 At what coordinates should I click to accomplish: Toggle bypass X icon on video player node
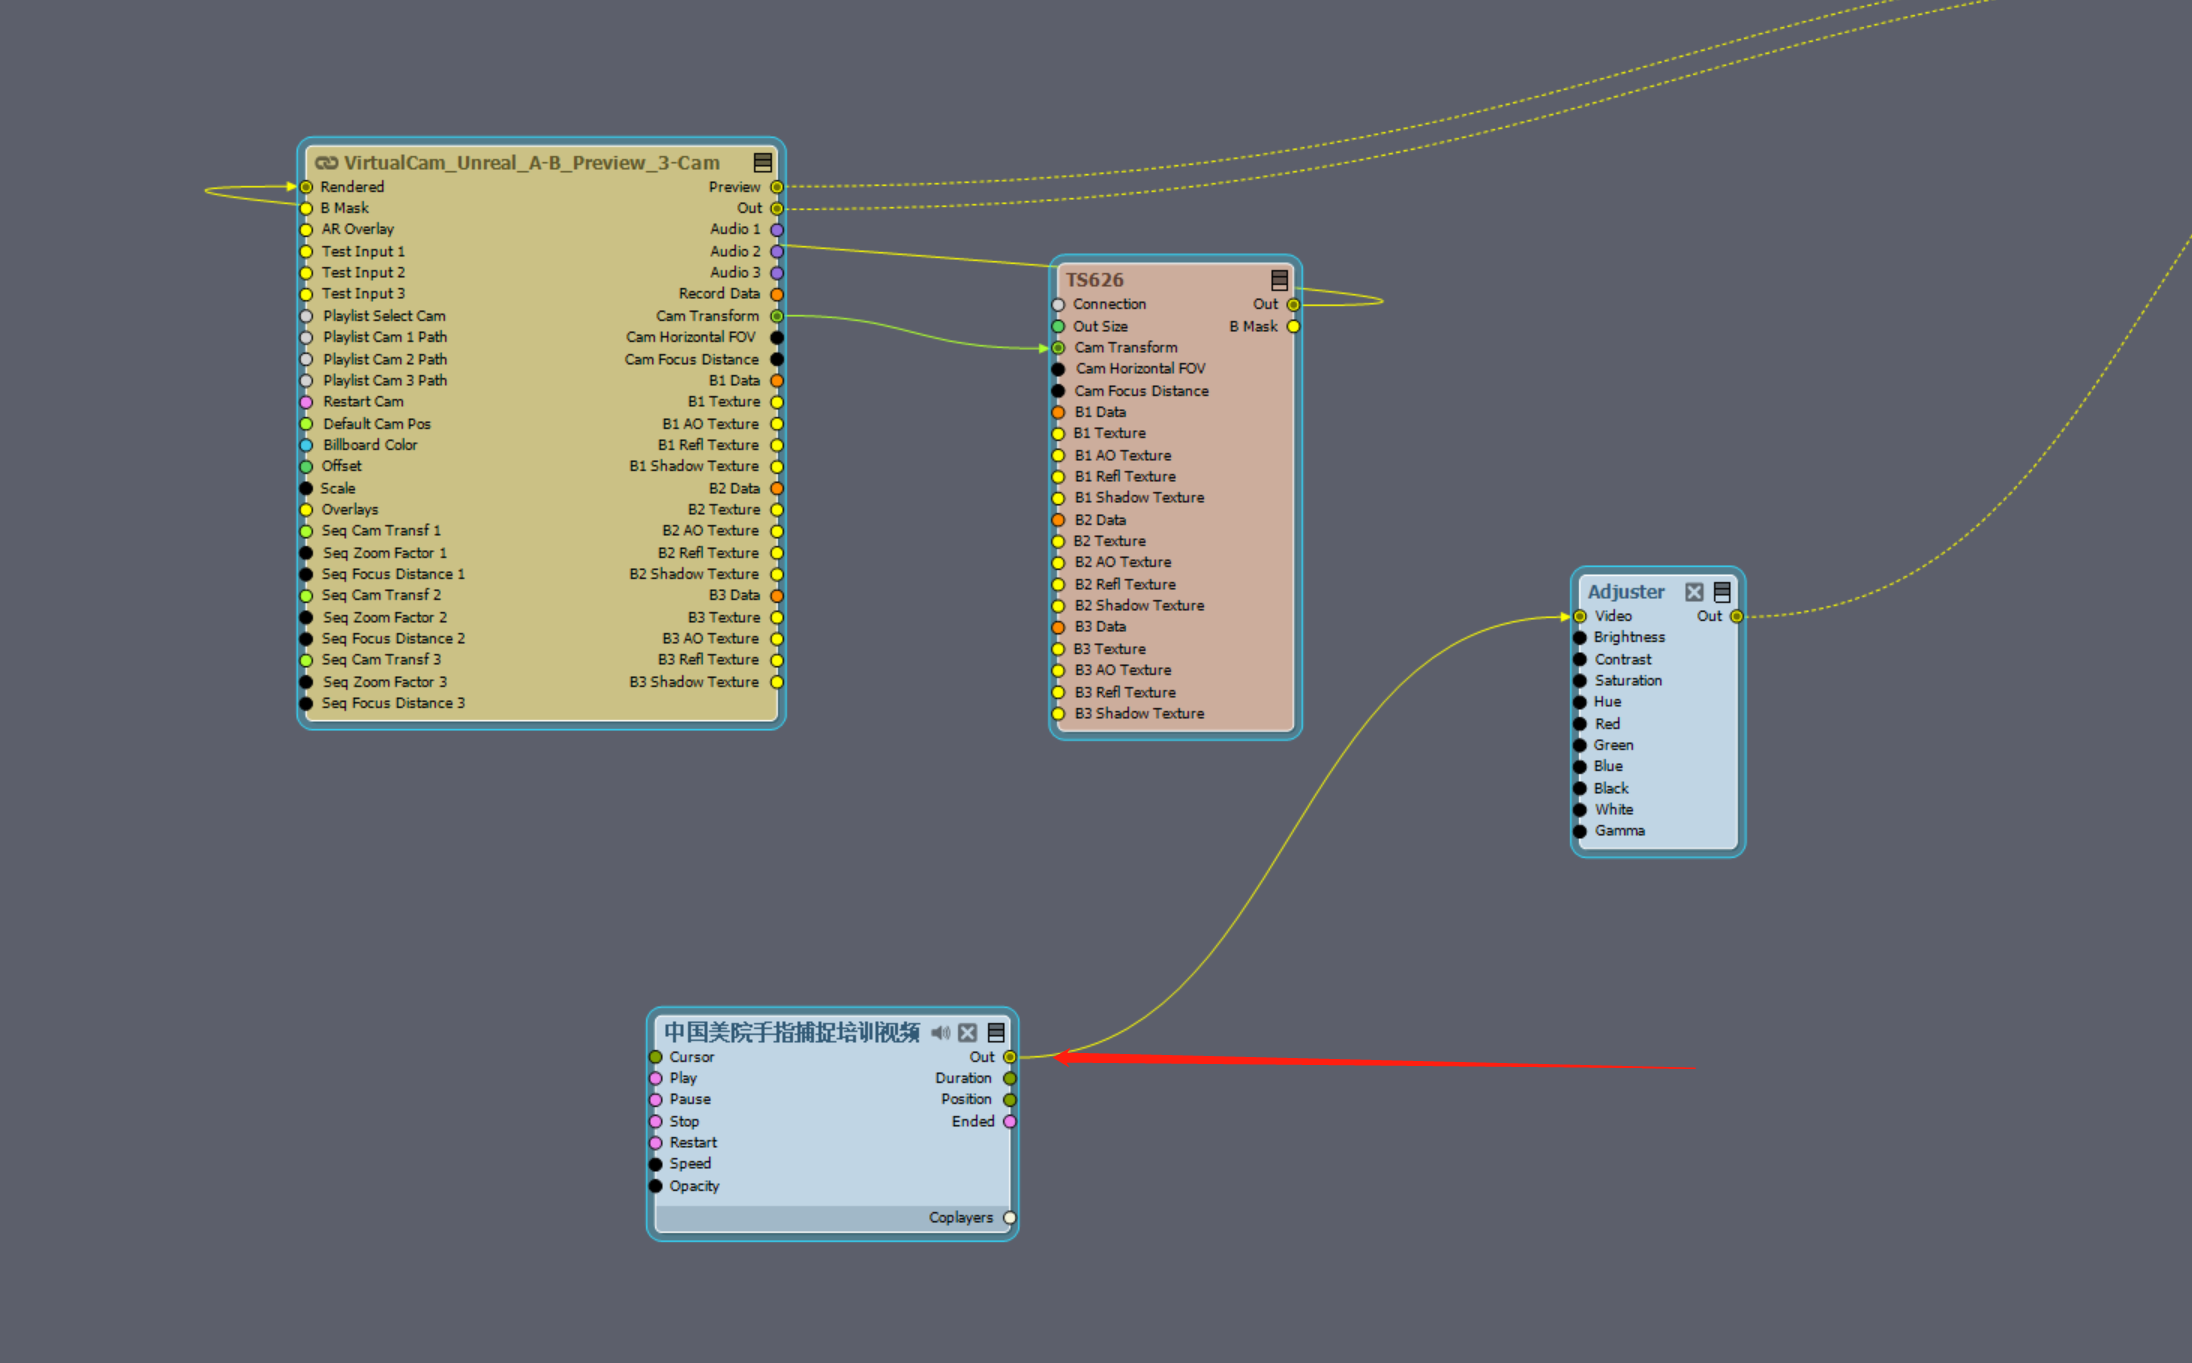coord(967,1032)
